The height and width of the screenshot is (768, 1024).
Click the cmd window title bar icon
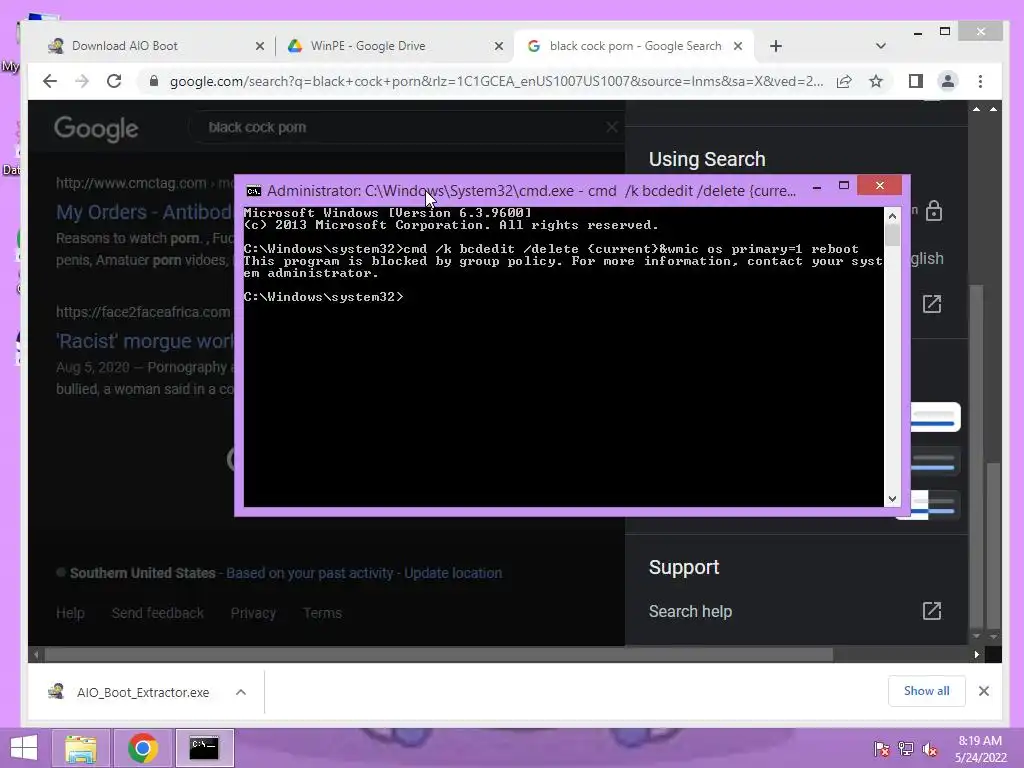(253, 191)
